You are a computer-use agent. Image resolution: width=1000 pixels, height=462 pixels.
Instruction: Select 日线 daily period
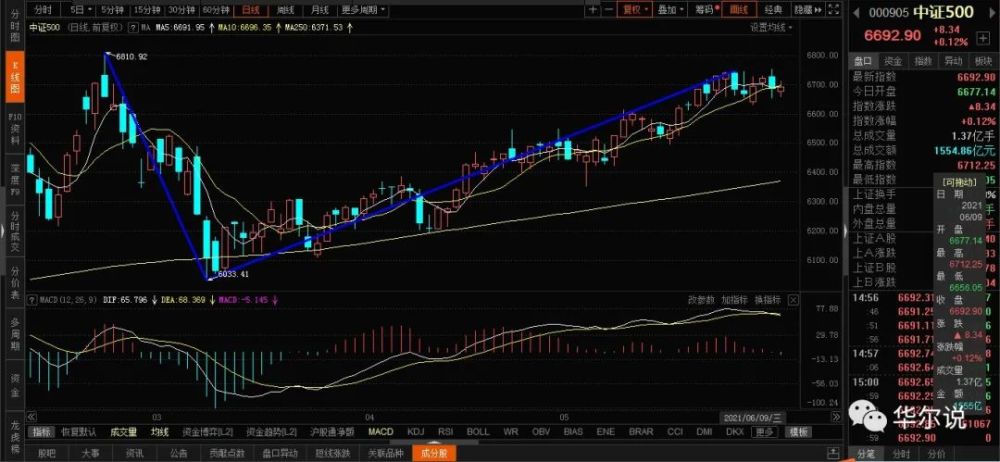250,10
